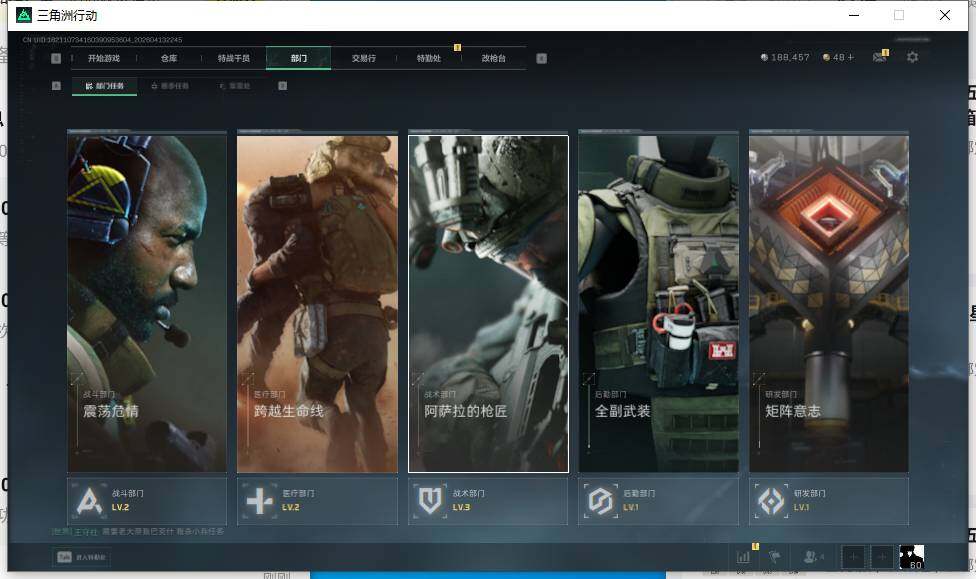Viewport: 976px width, 579px height.
Task: Select the 部门 tab
Action: (x=299, y=58)
